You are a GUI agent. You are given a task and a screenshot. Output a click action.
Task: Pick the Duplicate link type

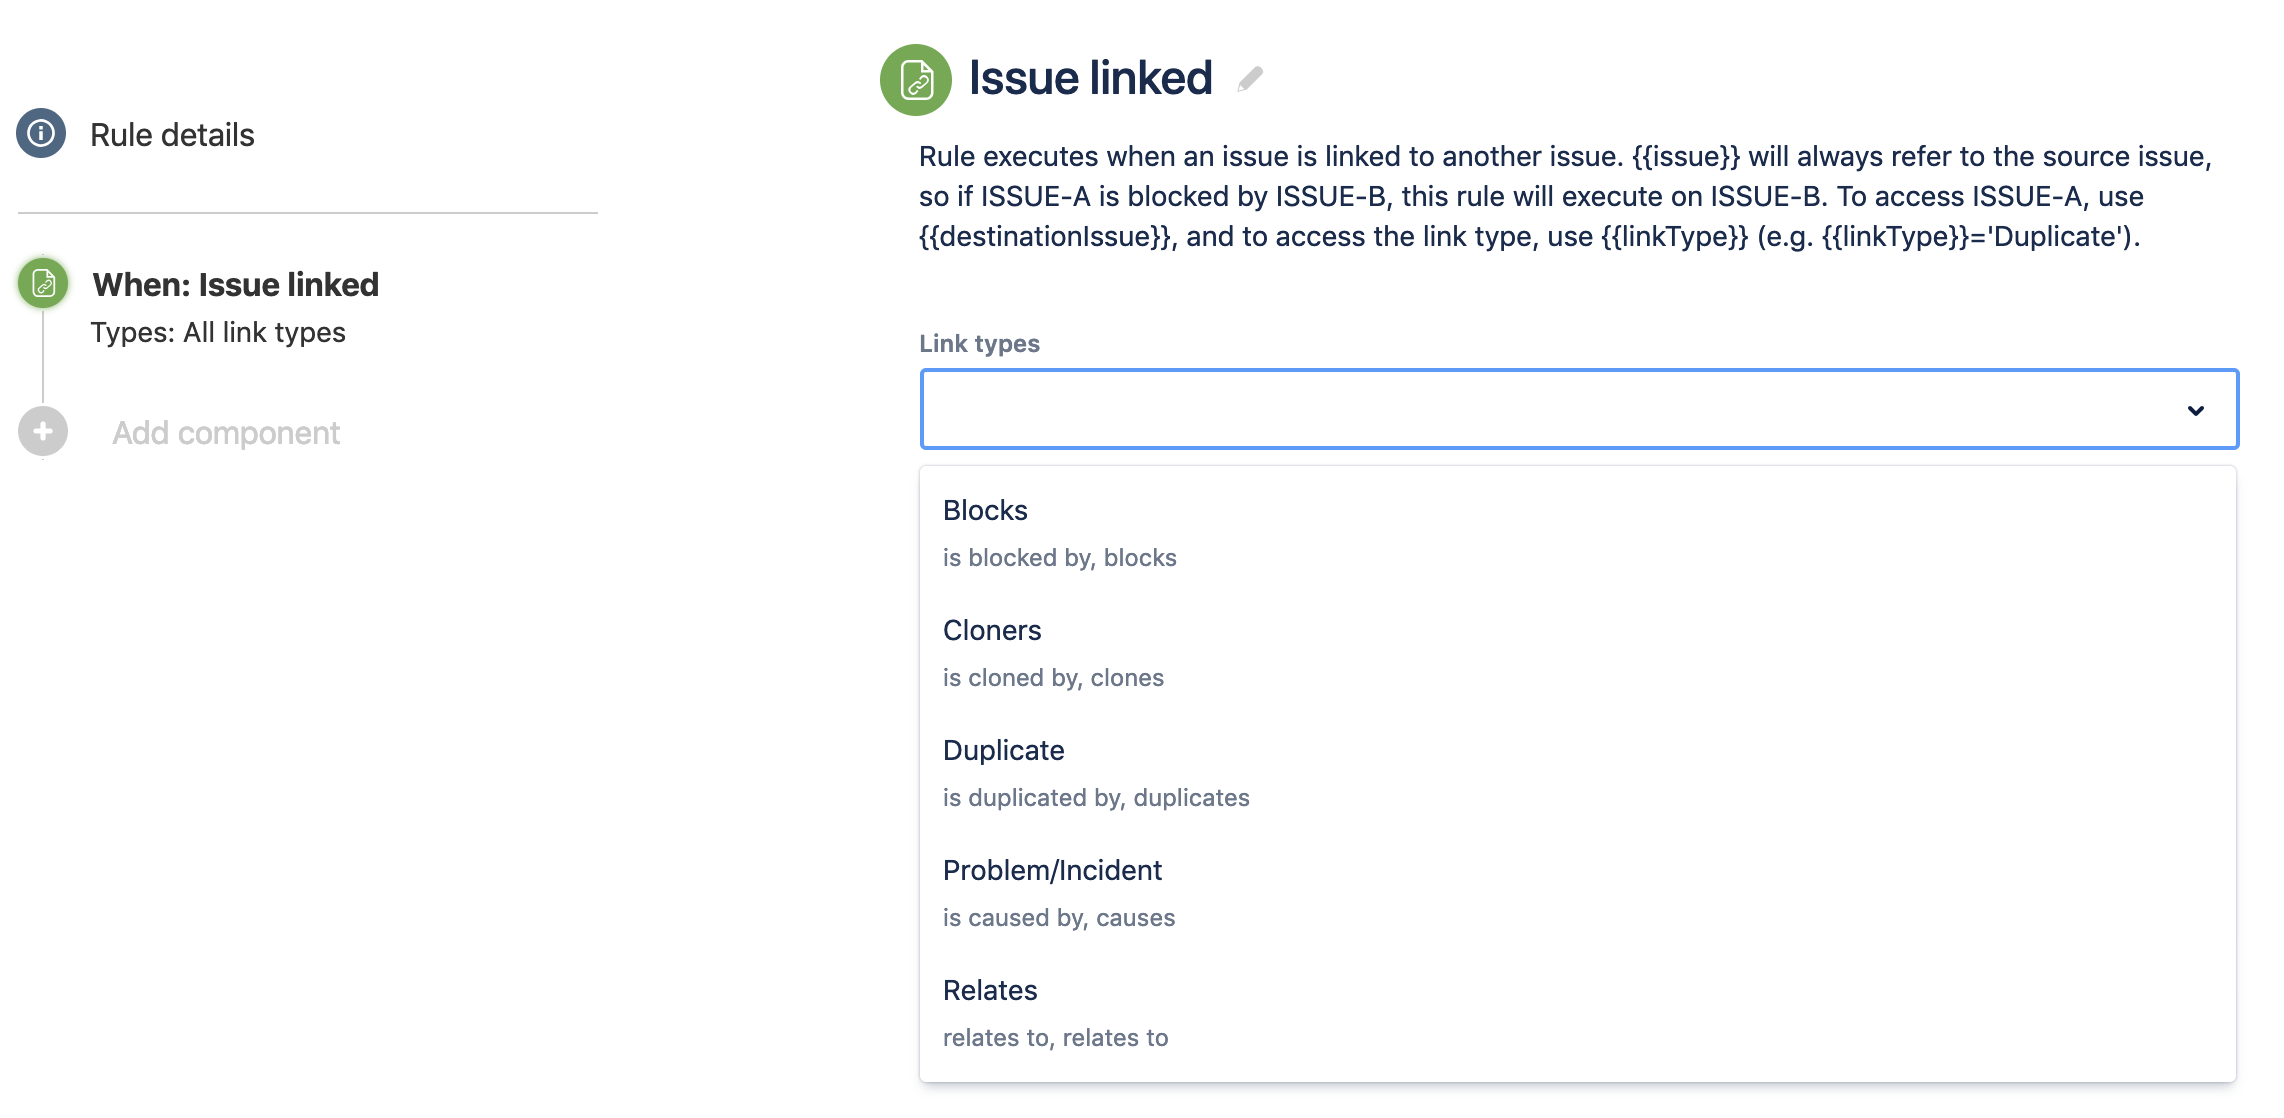point(1003,751)
